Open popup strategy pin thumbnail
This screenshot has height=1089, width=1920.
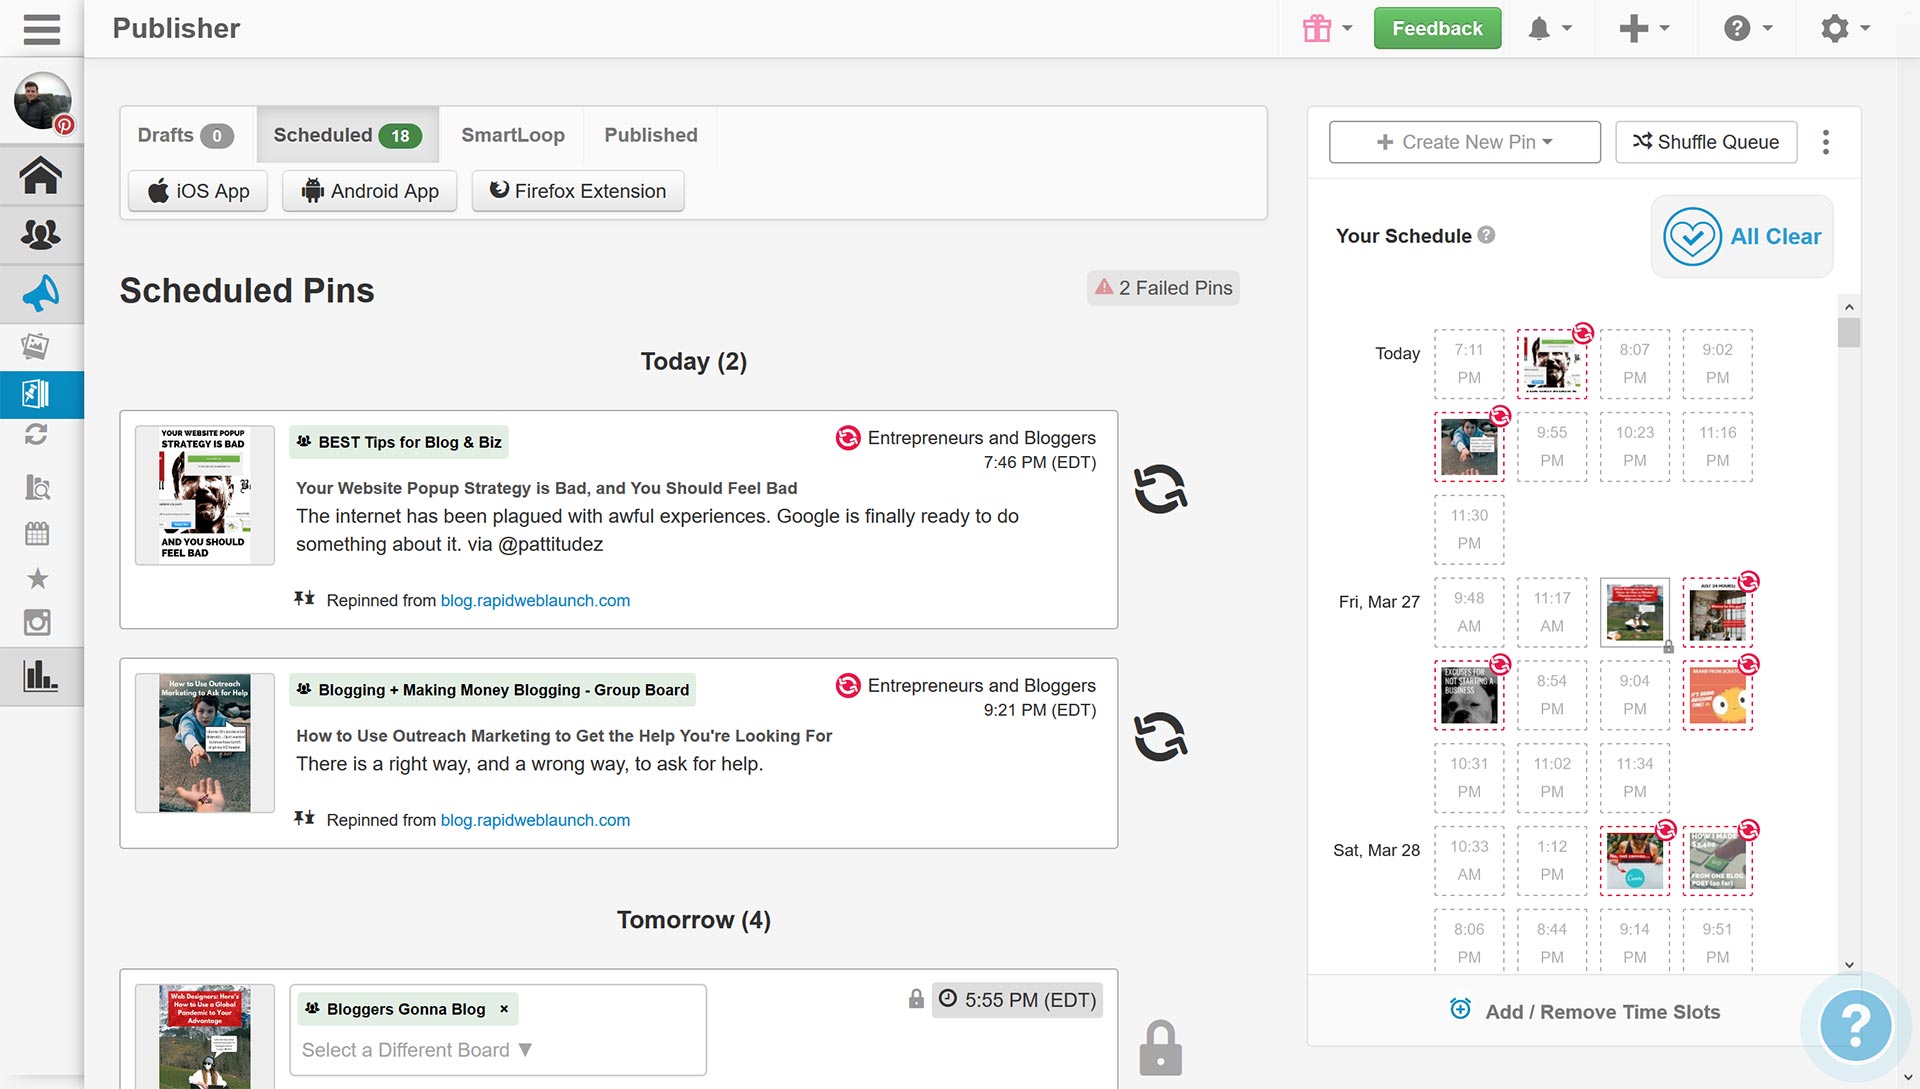tap(205, 495)
